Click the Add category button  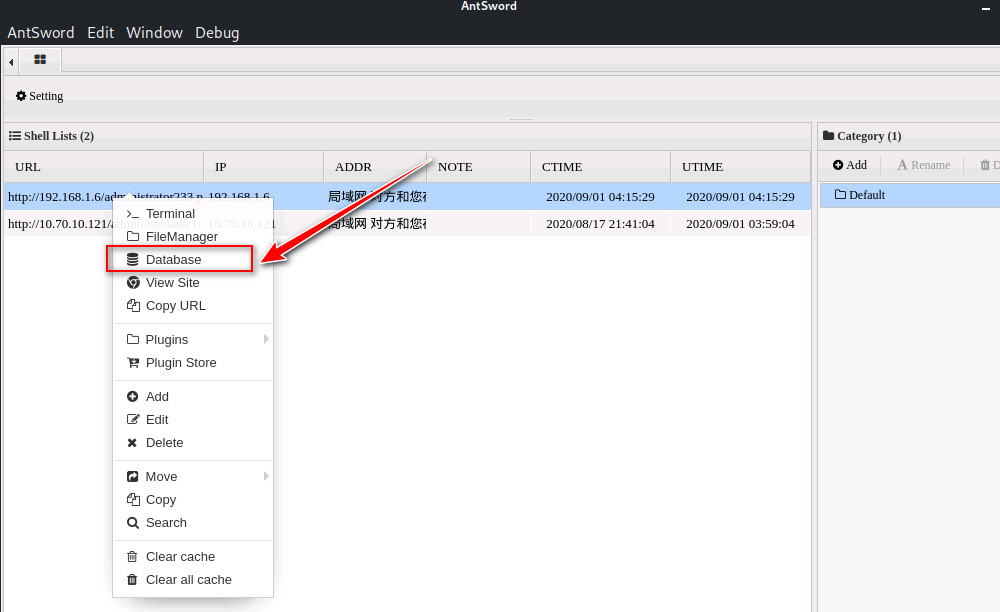click(x=850, y=165)
